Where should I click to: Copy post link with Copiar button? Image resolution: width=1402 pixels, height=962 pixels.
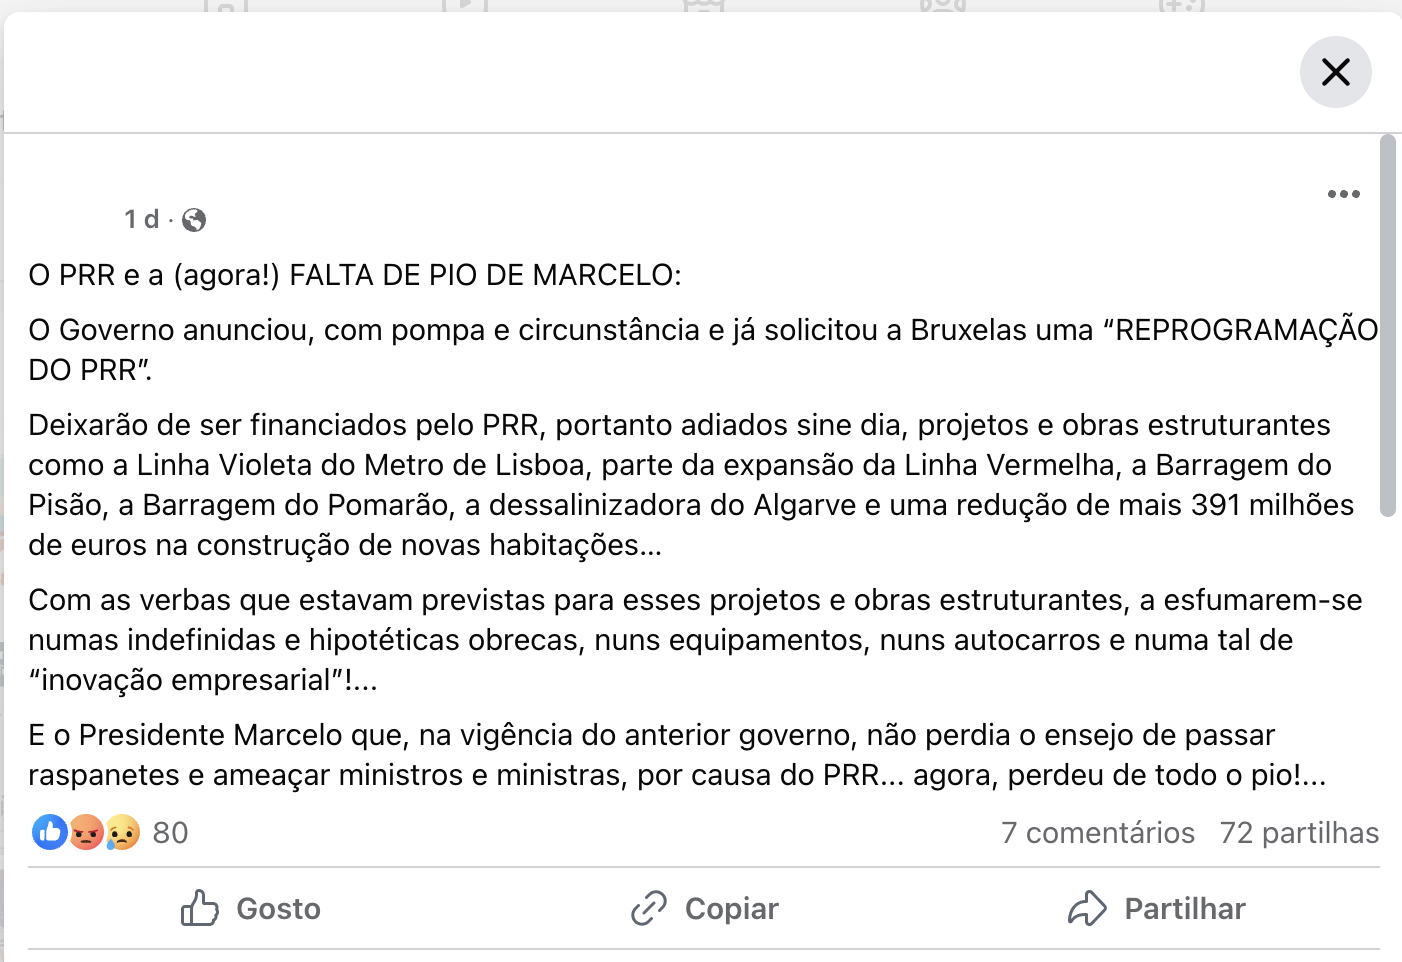click(704, 908)
